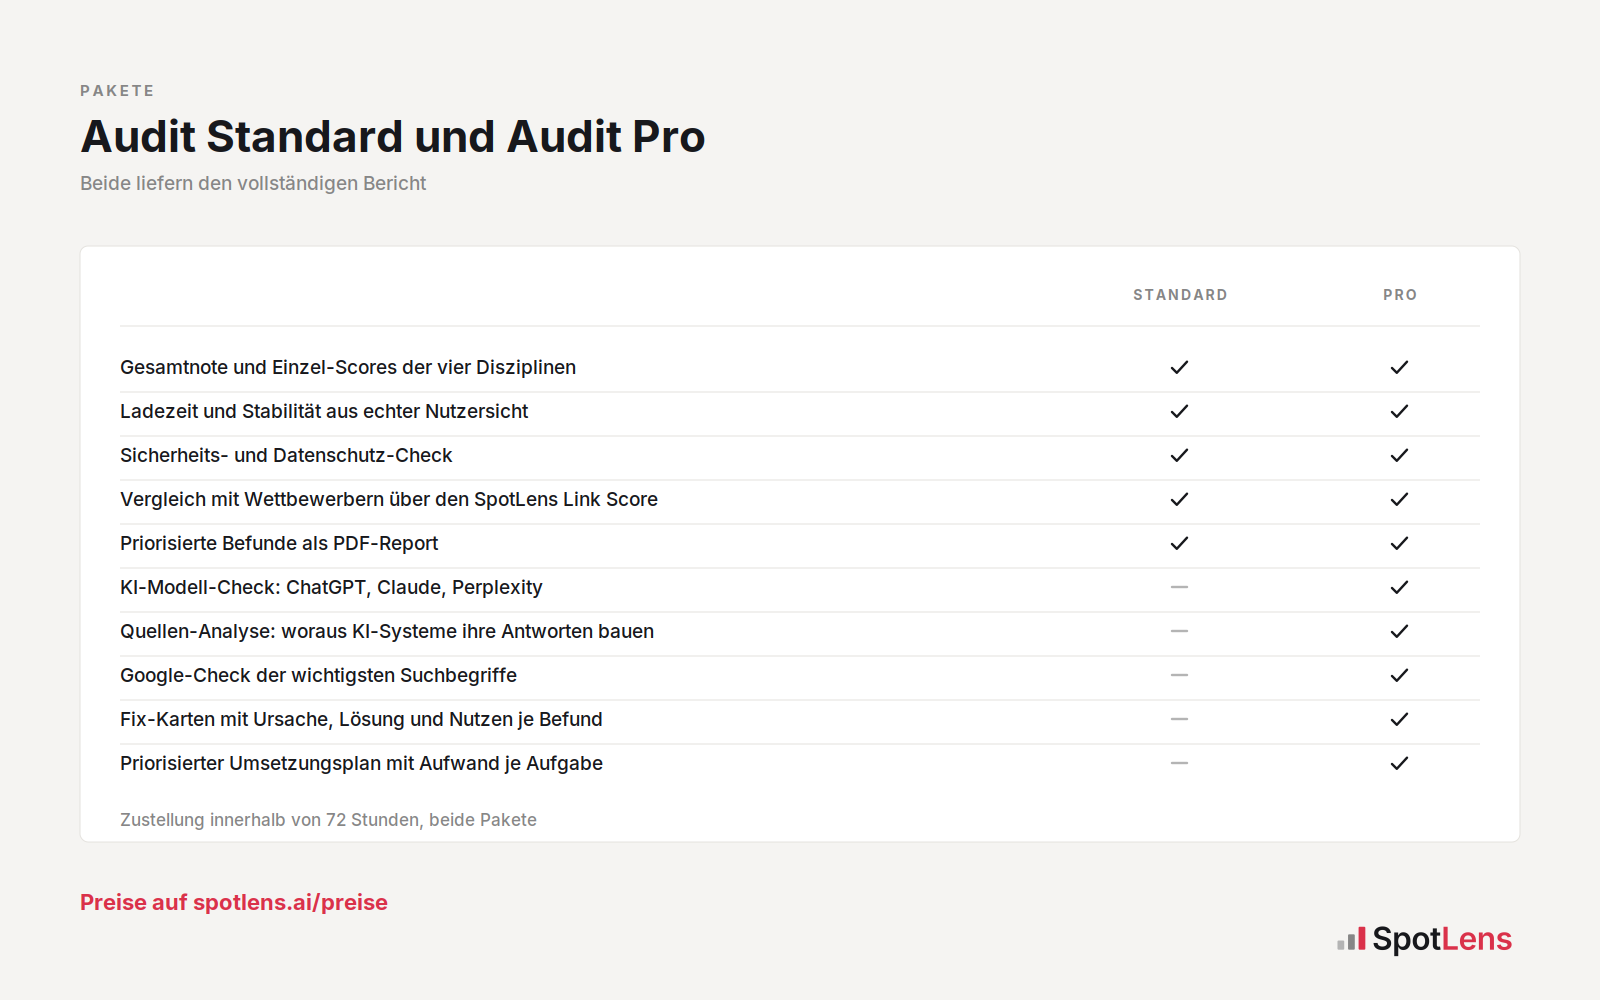Click the Standard dash for Quellen-Analyse row
1600x1000 pixels.
1180,631
